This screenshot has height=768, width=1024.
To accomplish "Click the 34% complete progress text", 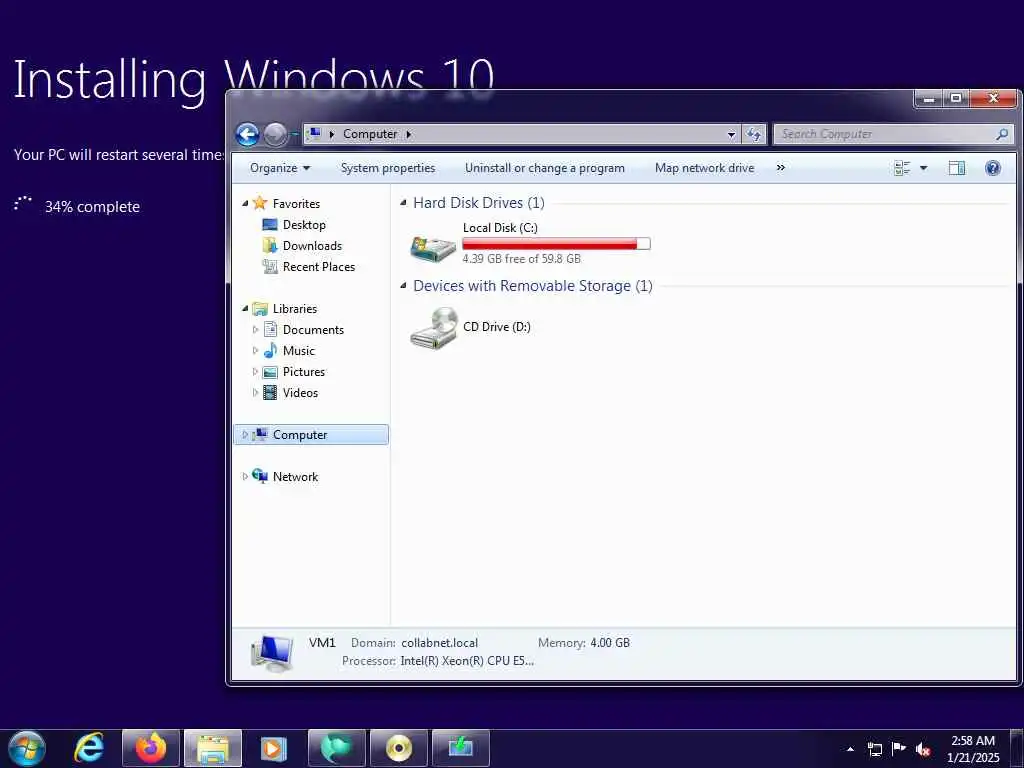I will tap(92, 207).
